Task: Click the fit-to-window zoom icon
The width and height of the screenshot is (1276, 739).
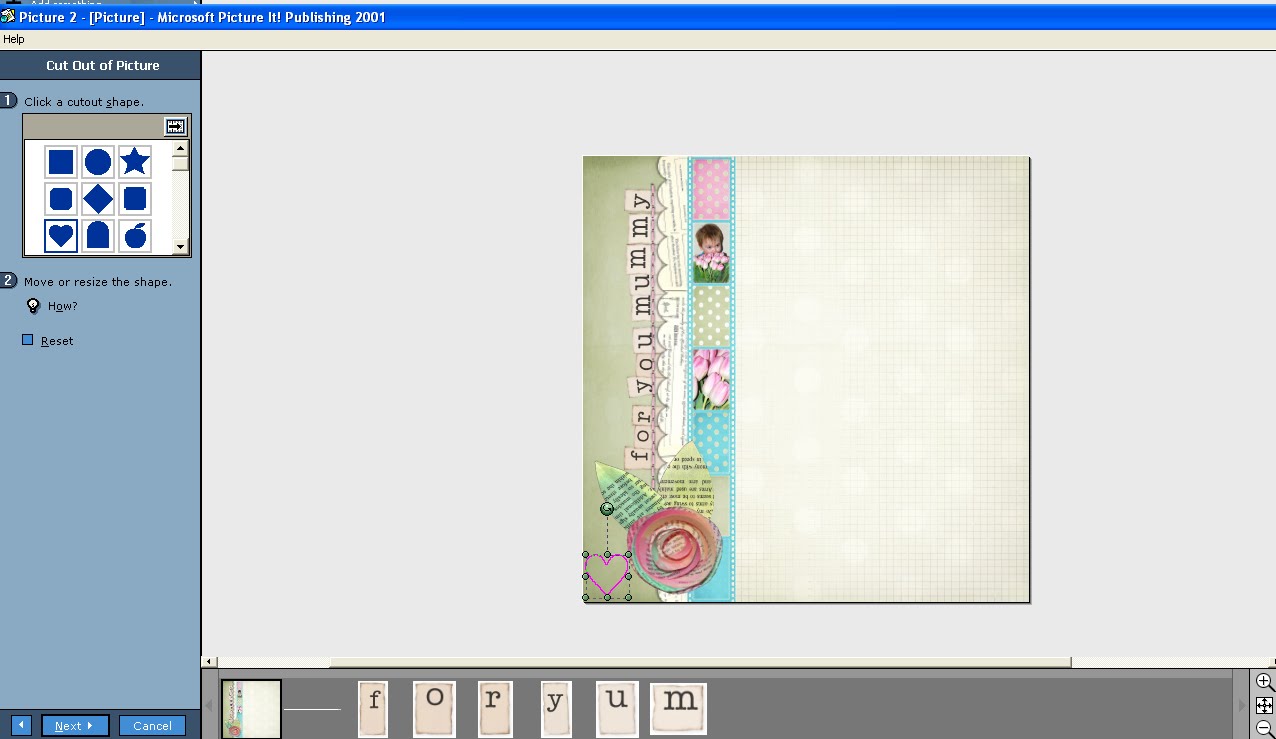Action: coord(1265,705)
